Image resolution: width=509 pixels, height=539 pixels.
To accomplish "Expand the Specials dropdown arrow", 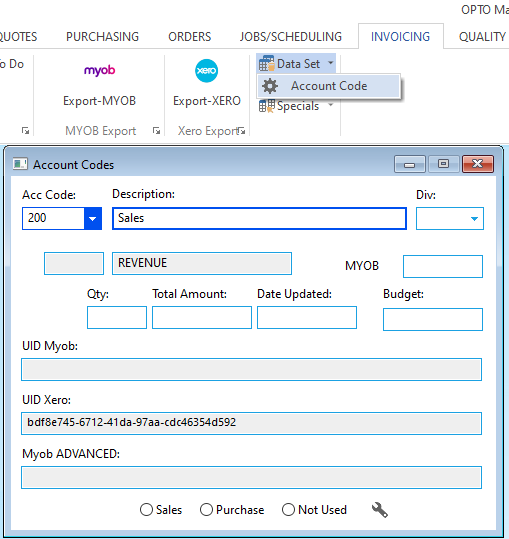I will 331,105.
